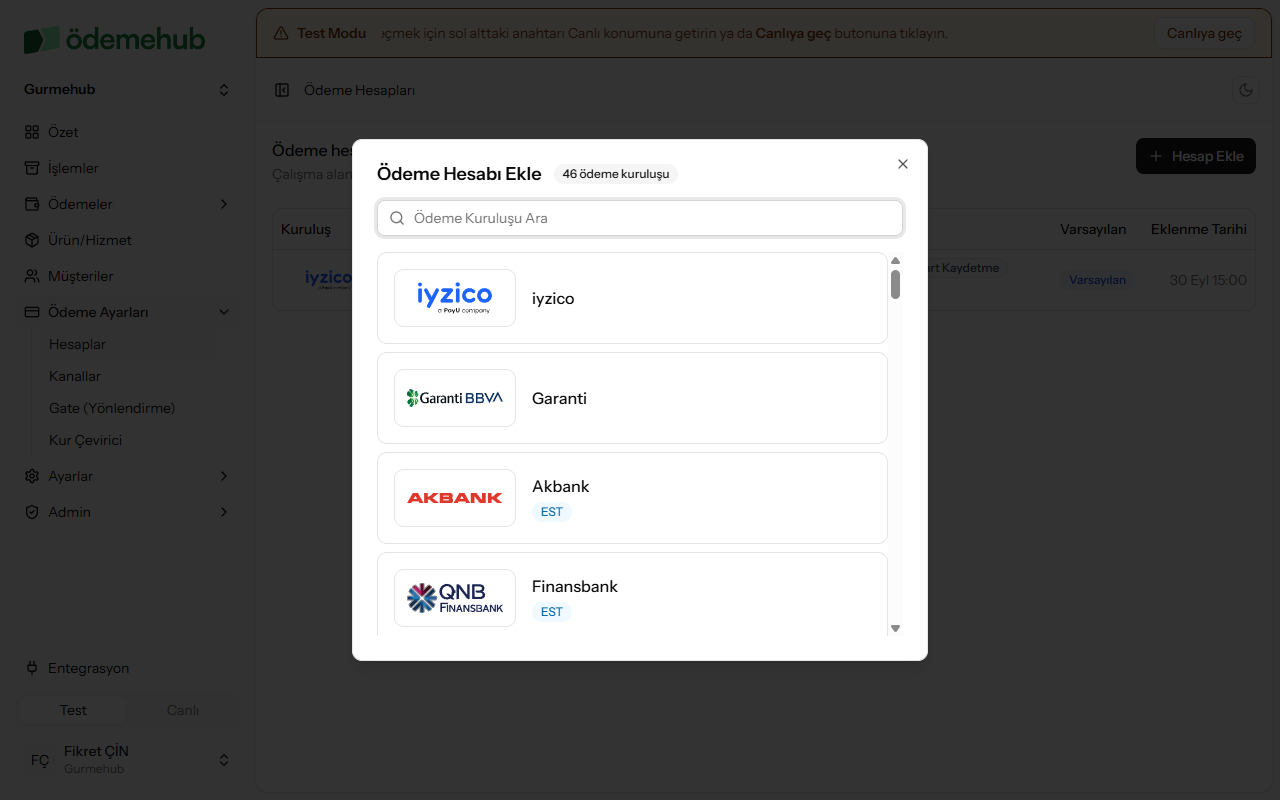The height and width of the screenshot is (800, 1280).
Task: Click the Entegrasyon plug icon
Action: coord(32,668)
